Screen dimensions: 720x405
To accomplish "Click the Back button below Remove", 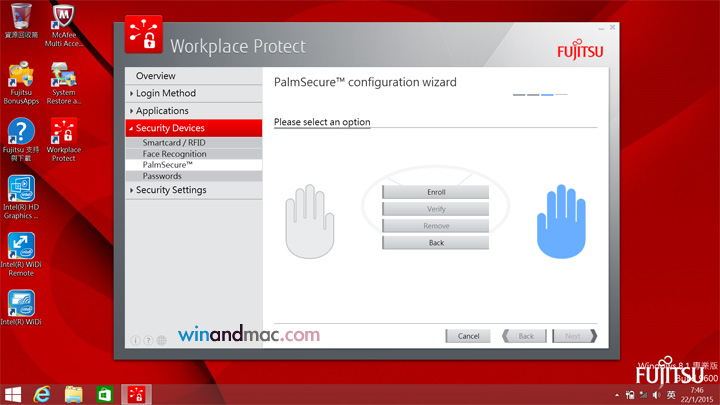I will (435, 242).
